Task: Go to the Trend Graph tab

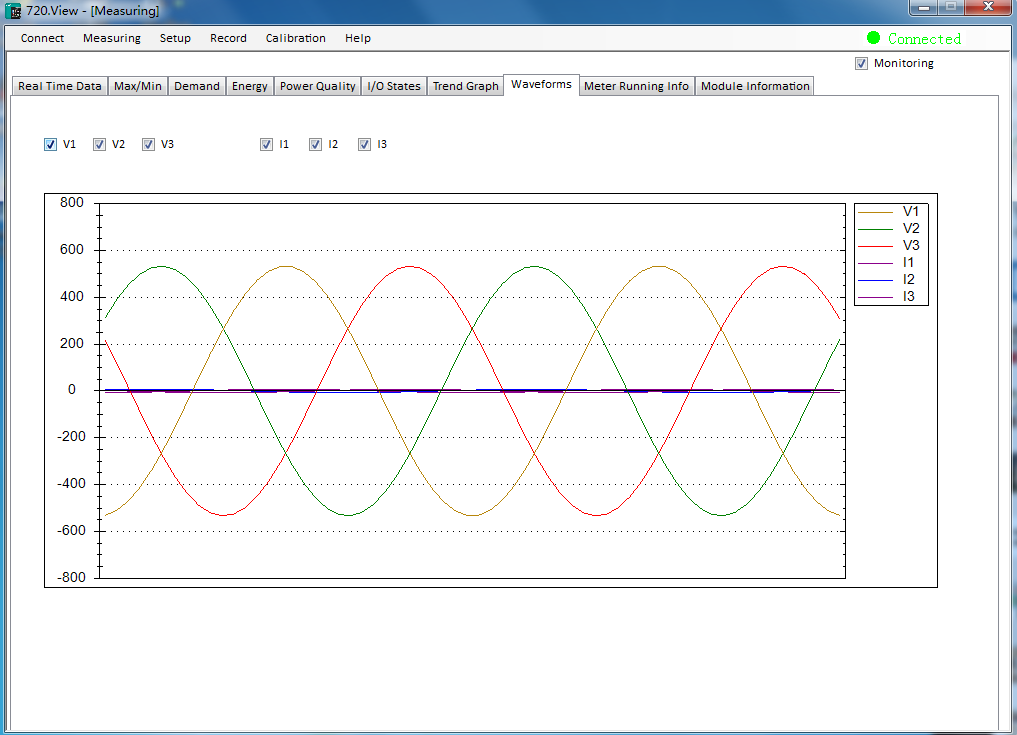Action: point(465,86)
